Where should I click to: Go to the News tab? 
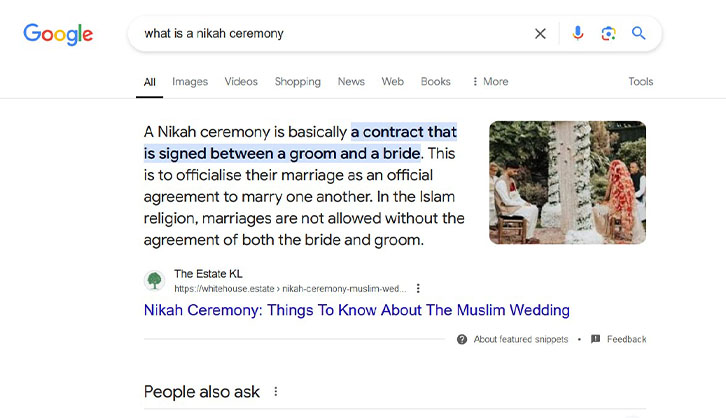click(351, 82)
